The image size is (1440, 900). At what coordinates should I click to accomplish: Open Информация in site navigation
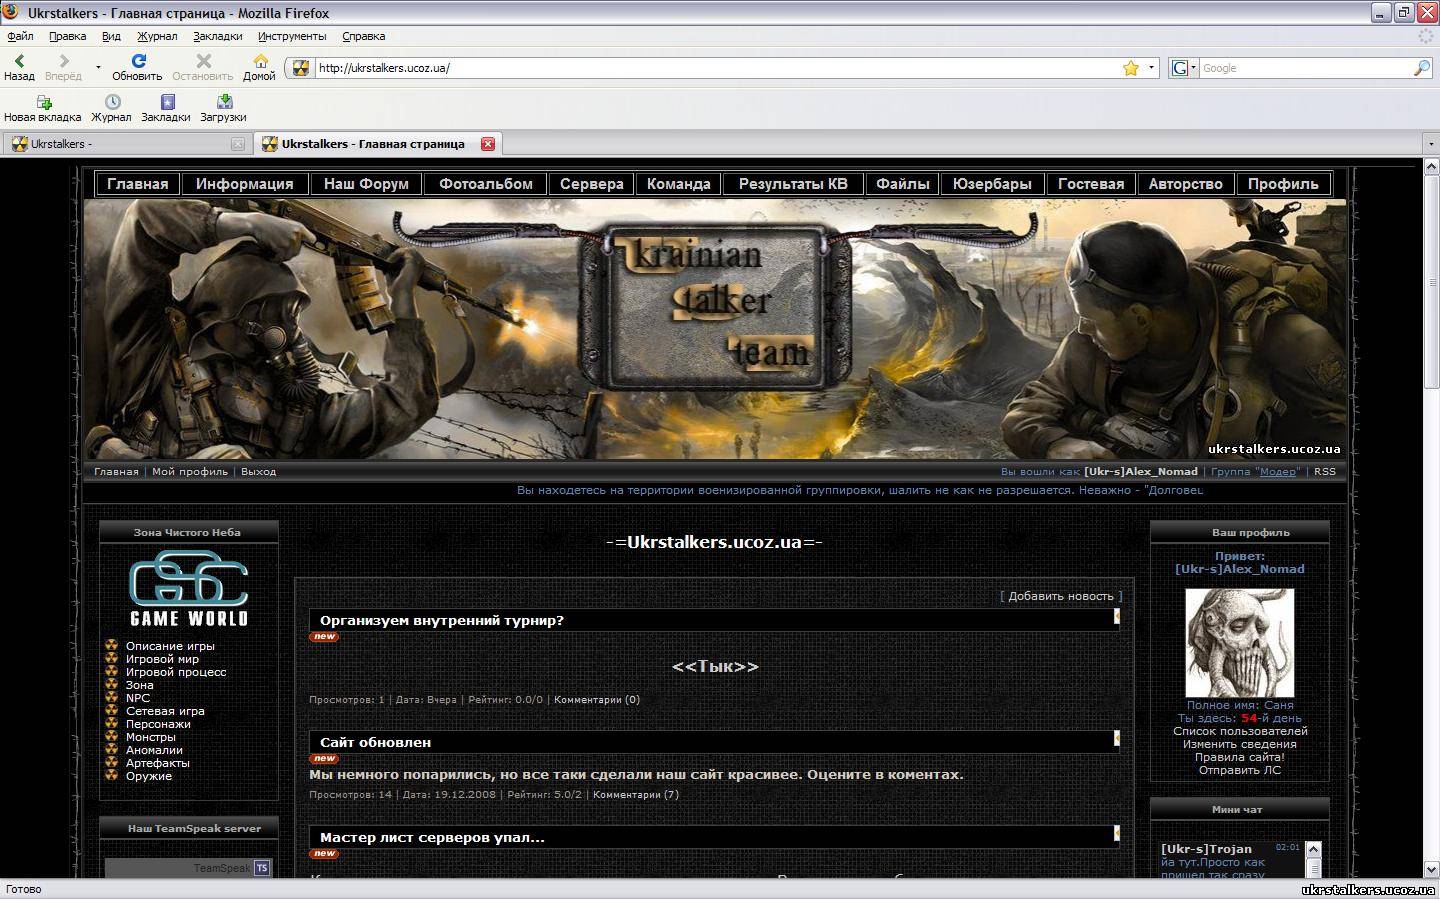point(245,184)
